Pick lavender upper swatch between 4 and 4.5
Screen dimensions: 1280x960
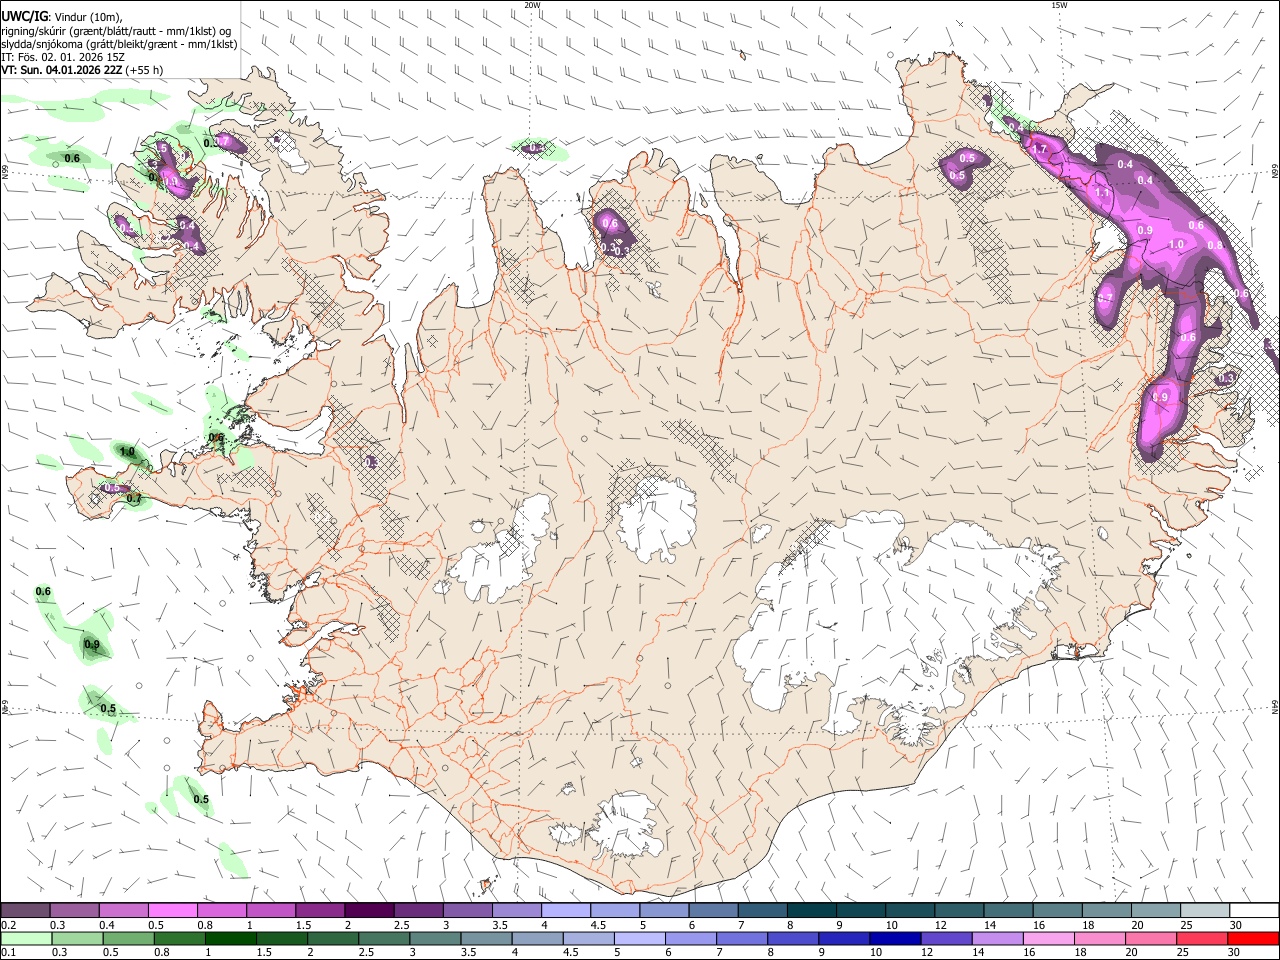pos(566,911)
